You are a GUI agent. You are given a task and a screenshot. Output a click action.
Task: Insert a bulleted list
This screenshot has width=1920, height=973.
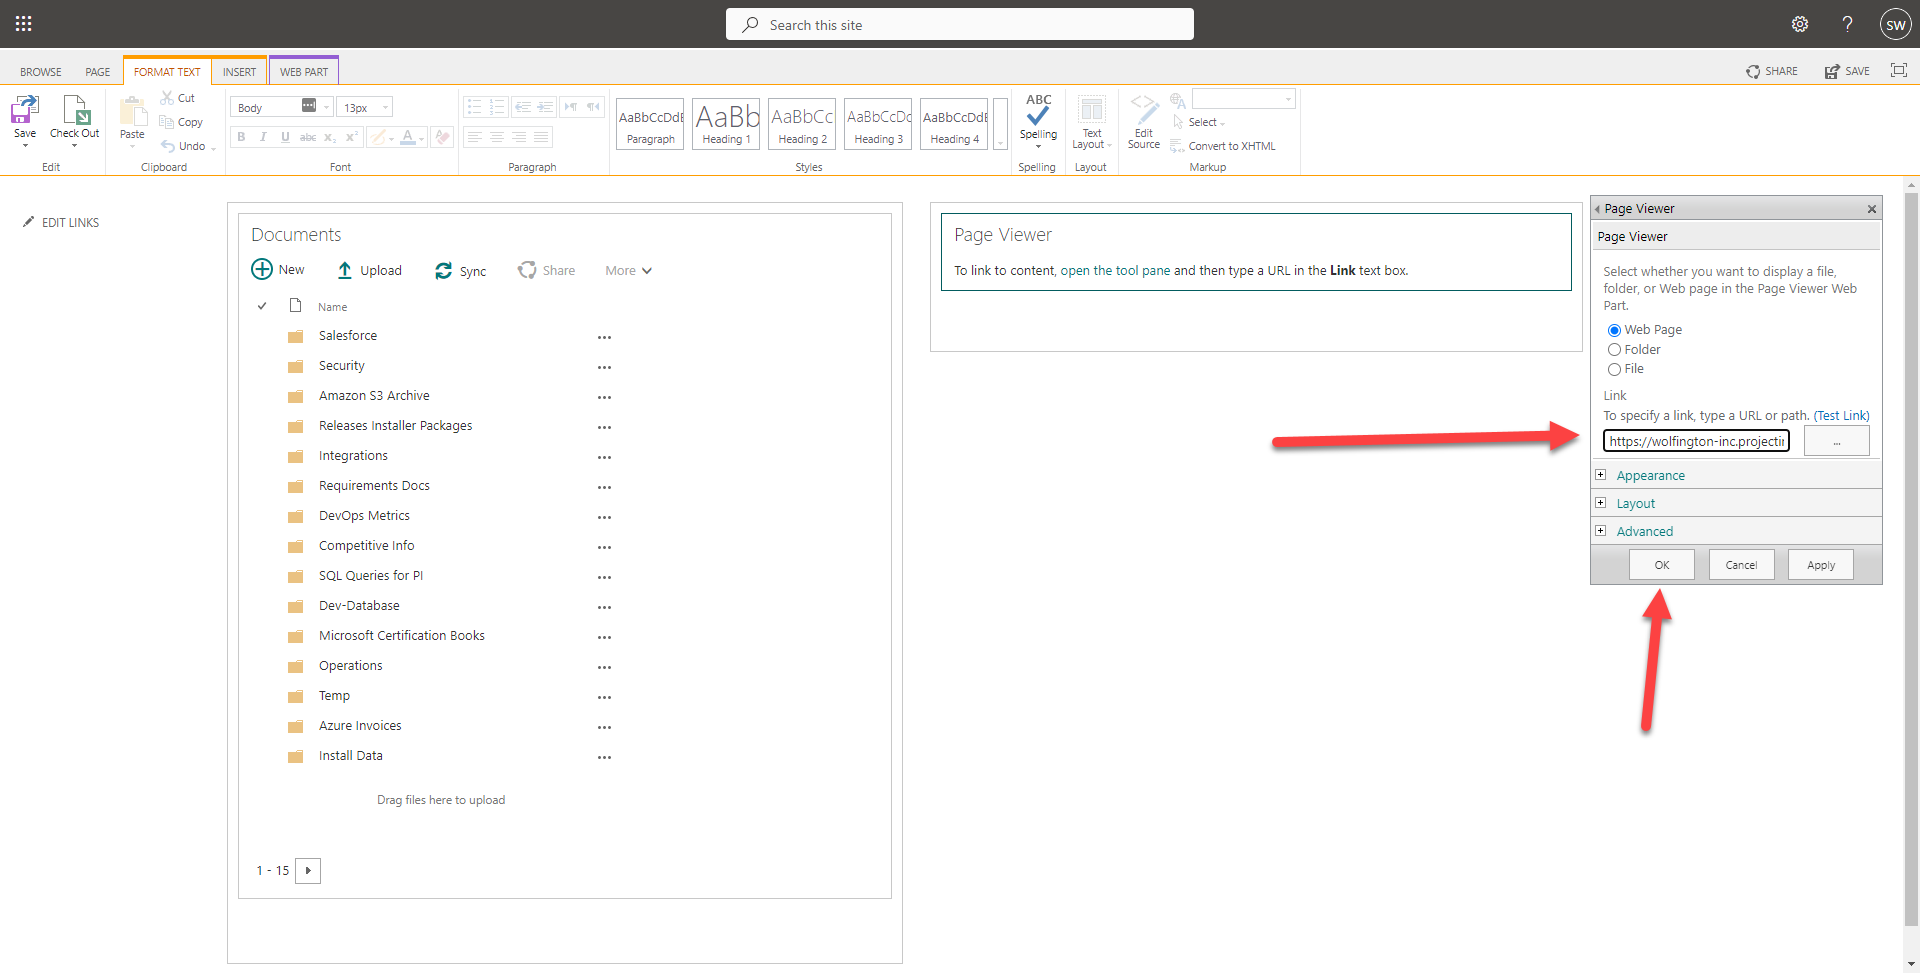475,106
